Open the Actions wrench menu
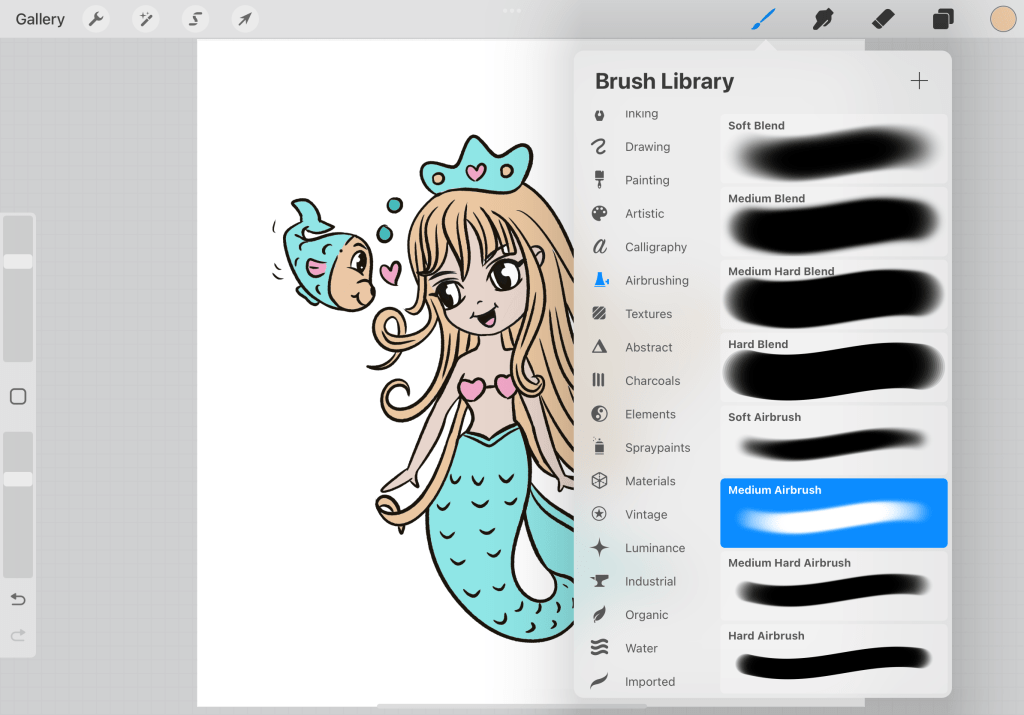This screenshot has height=715, width=1024. [96, 19]
